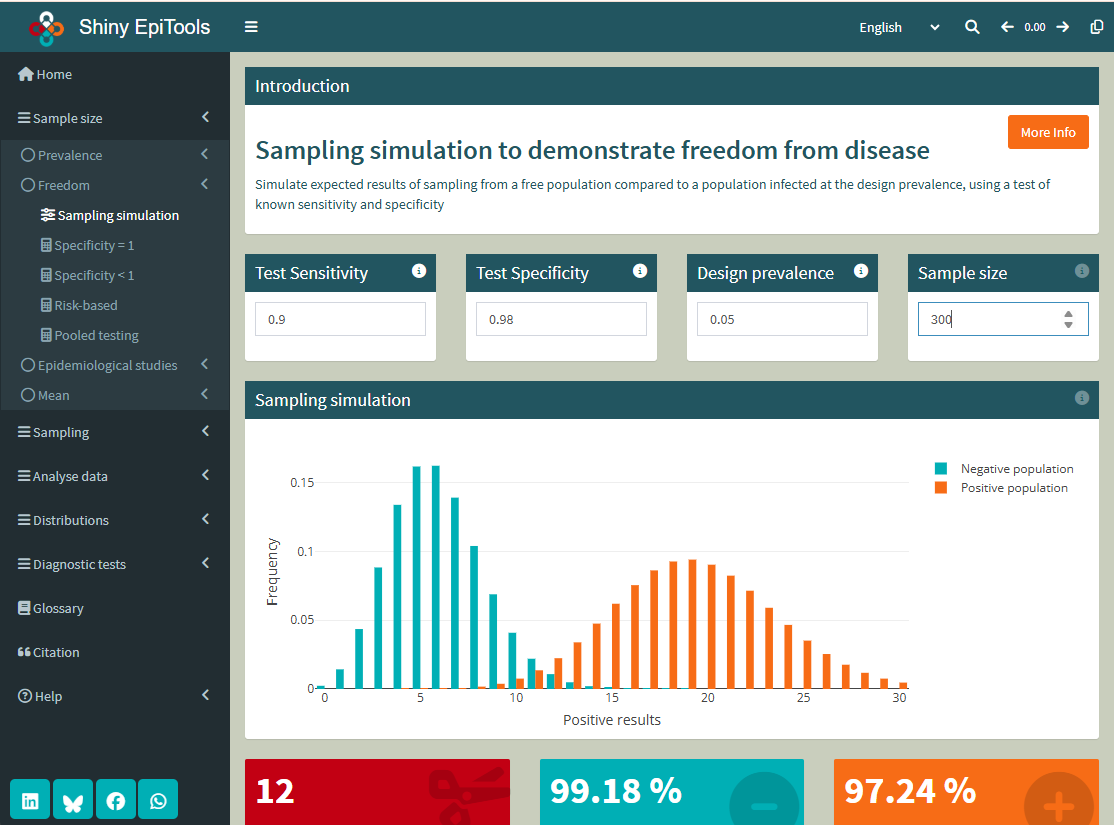This screenshot has width=1114, height=825.
Task: Click the info icon on Design prevalence
Action: click(x=861, y=270)
